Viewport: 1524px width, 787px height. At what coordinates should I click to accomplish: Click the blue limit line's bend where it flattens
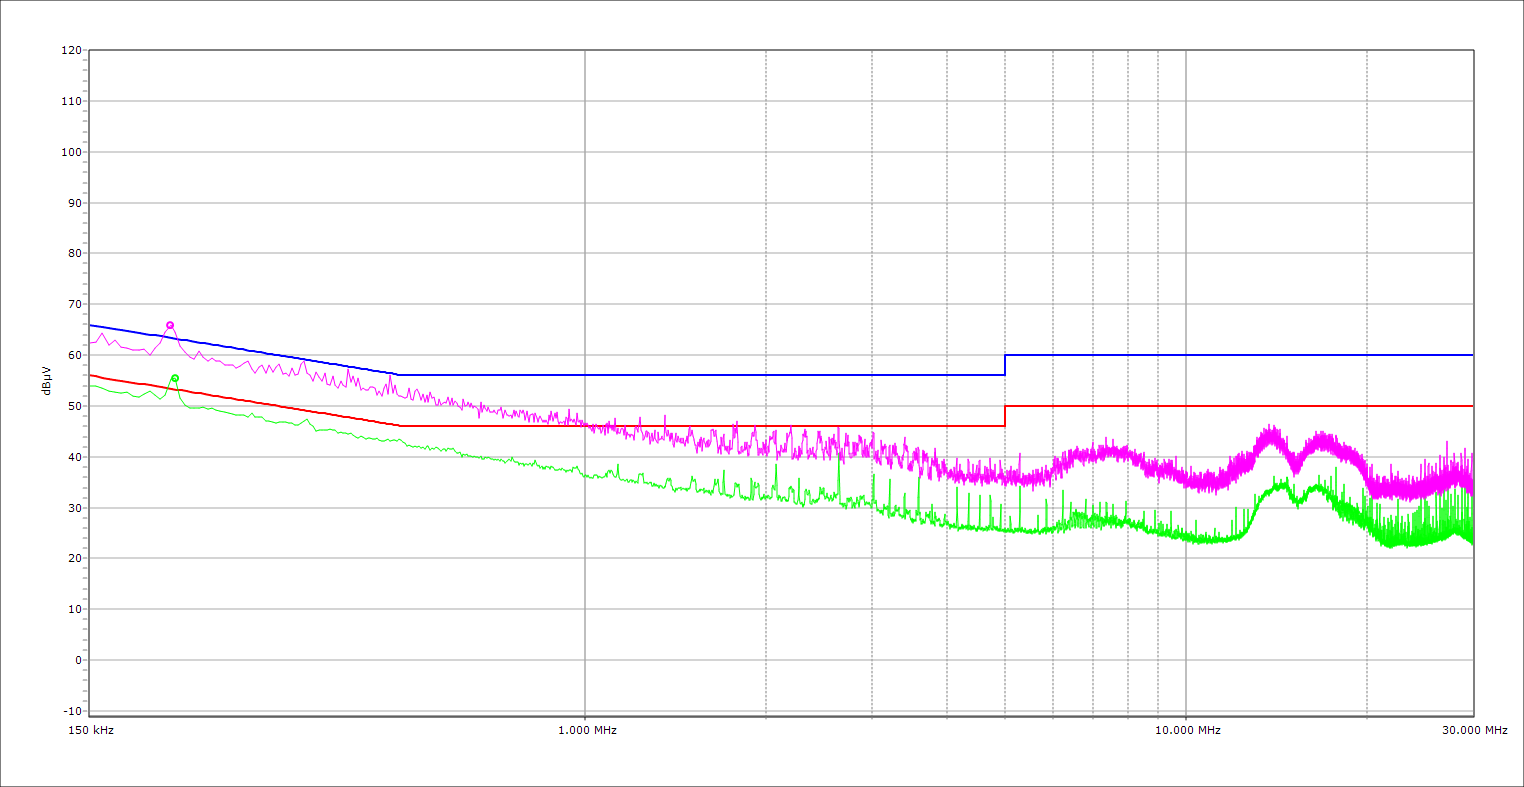point(399,375)
